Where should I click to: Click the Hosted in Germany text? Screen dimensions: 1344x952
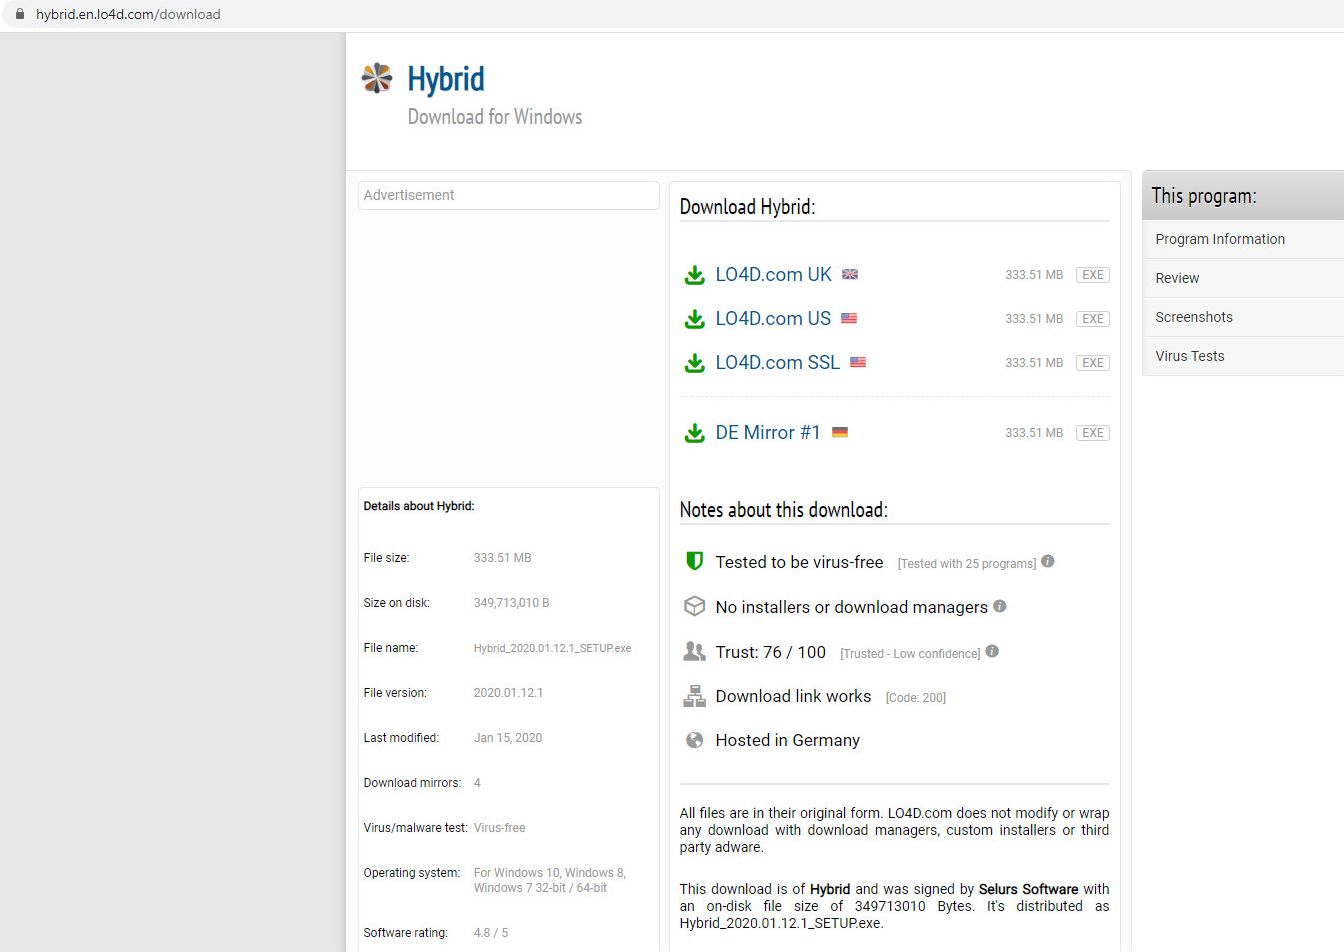[x=787, y=740]
